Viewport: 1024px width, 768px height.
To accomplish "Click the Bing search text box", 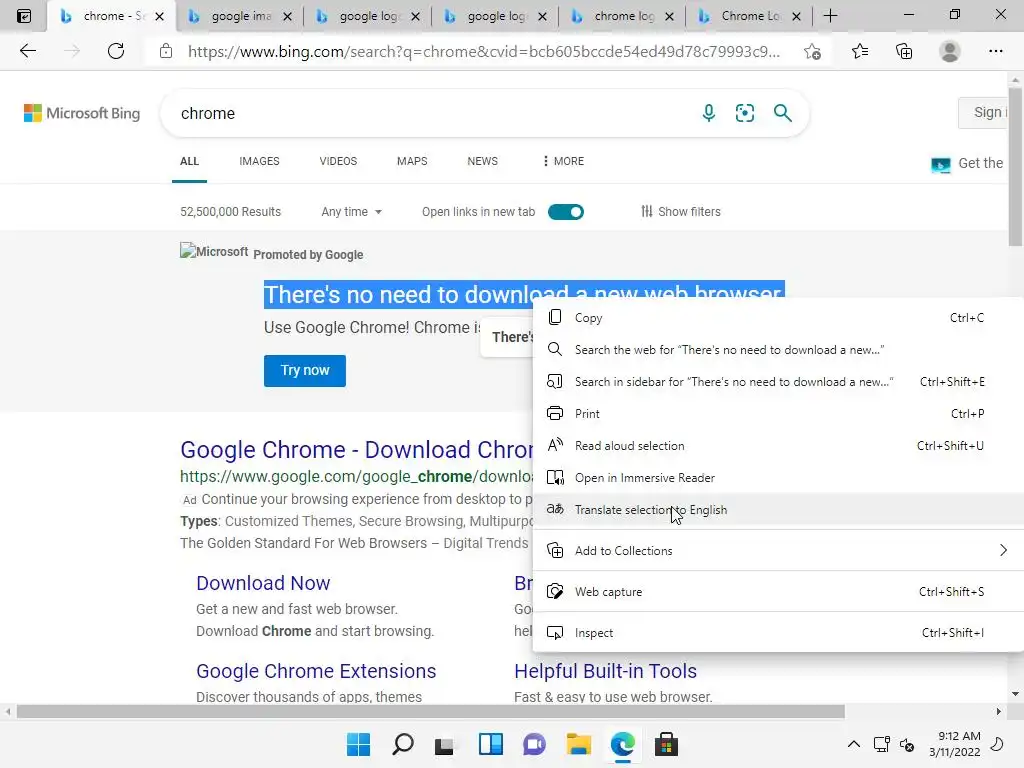I will [x=431, y=113].
